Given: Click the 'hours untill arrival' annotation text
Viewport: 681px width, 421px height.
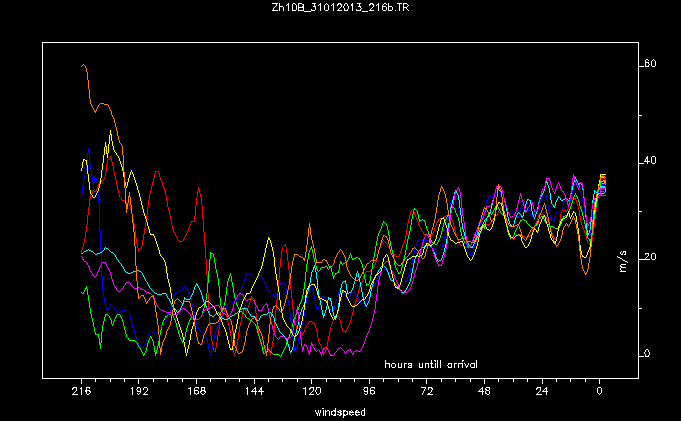Looking at the screenshot, I should pyautogui.click(x=431, y=364).
